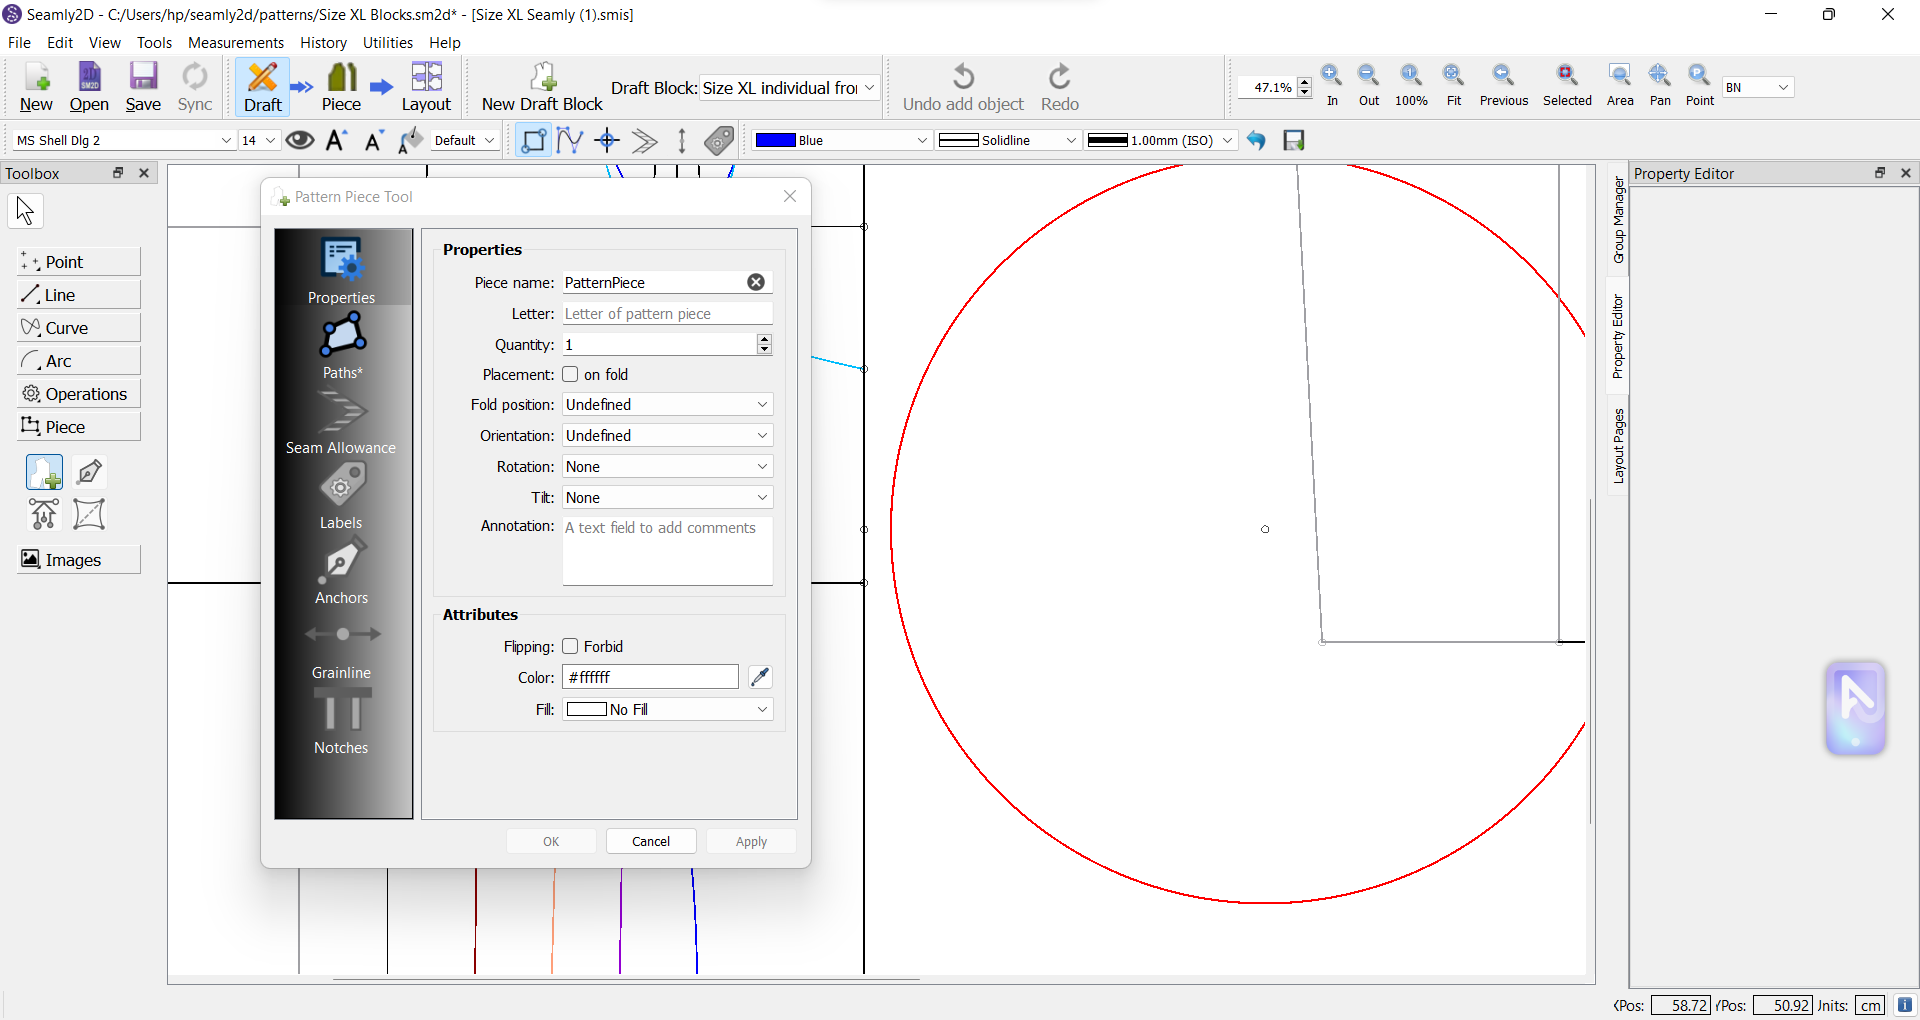Open the Seam Allowance settings
The height and width of the screenshot is (1020, 1920).
tap(341, 420)
